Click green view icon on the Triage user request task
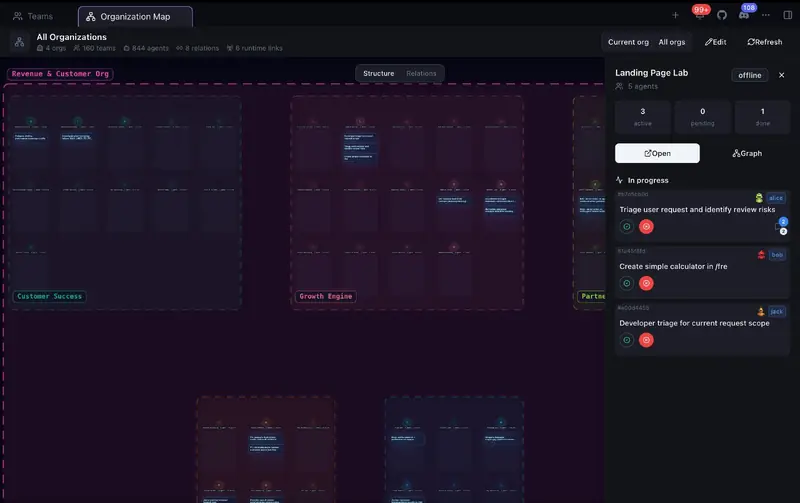Viewport: 800px width, 503px height. point(627,227)
